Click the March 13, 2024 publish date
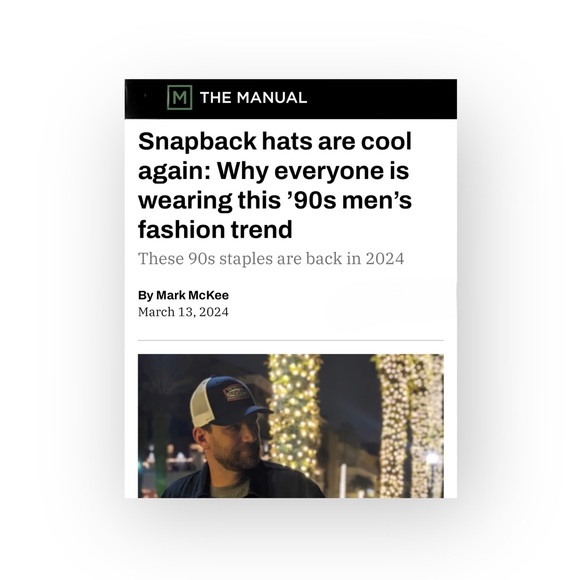 pos(183,312)
